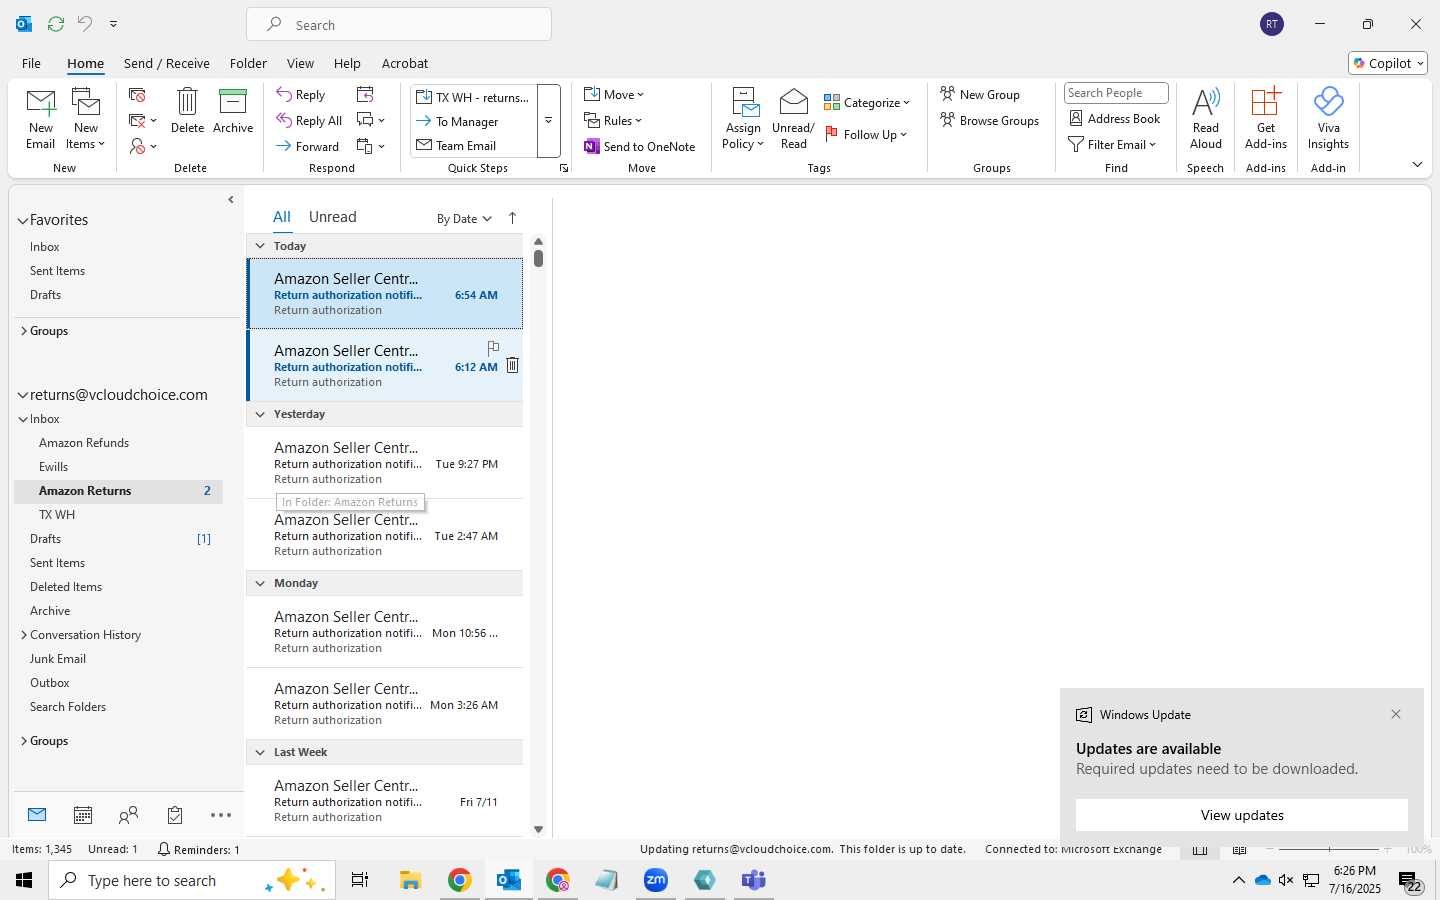Open the New Items menu
1440x900 pixels.
(86, 118)
